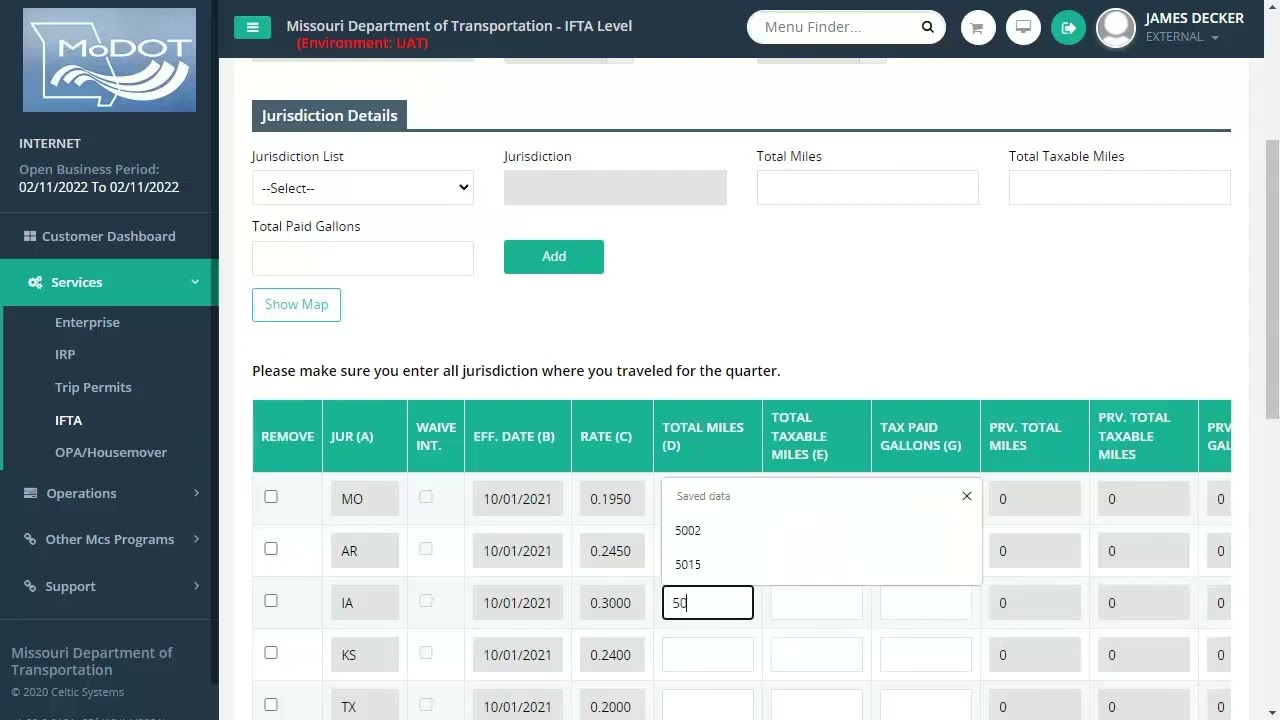Select IFTA in the sidebar
1280x720 pixels.
point(68,421)
